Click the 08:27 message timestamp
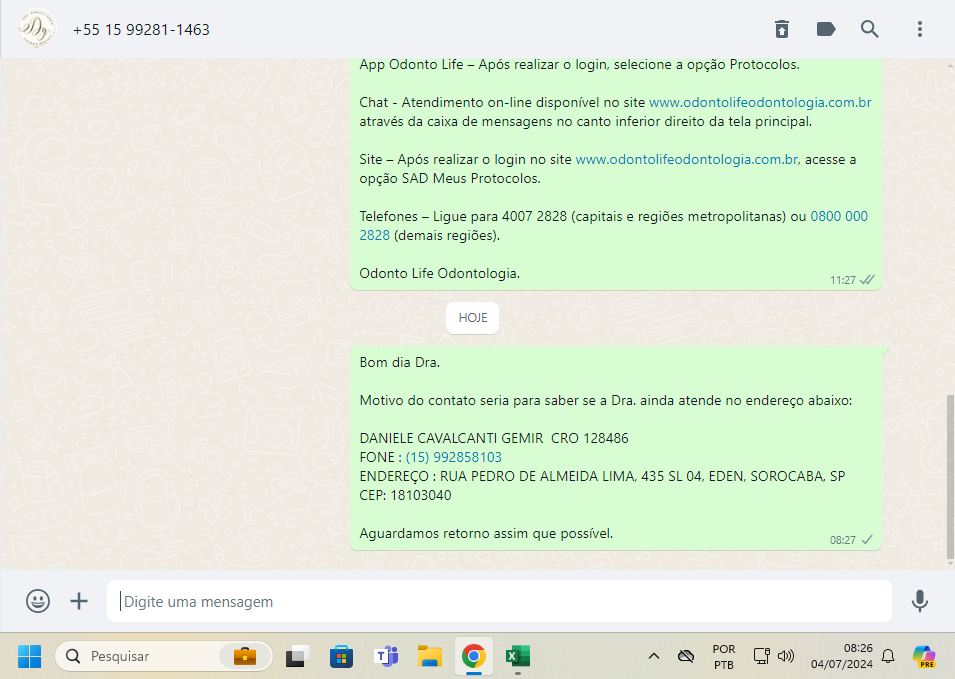 pos(842,540)
